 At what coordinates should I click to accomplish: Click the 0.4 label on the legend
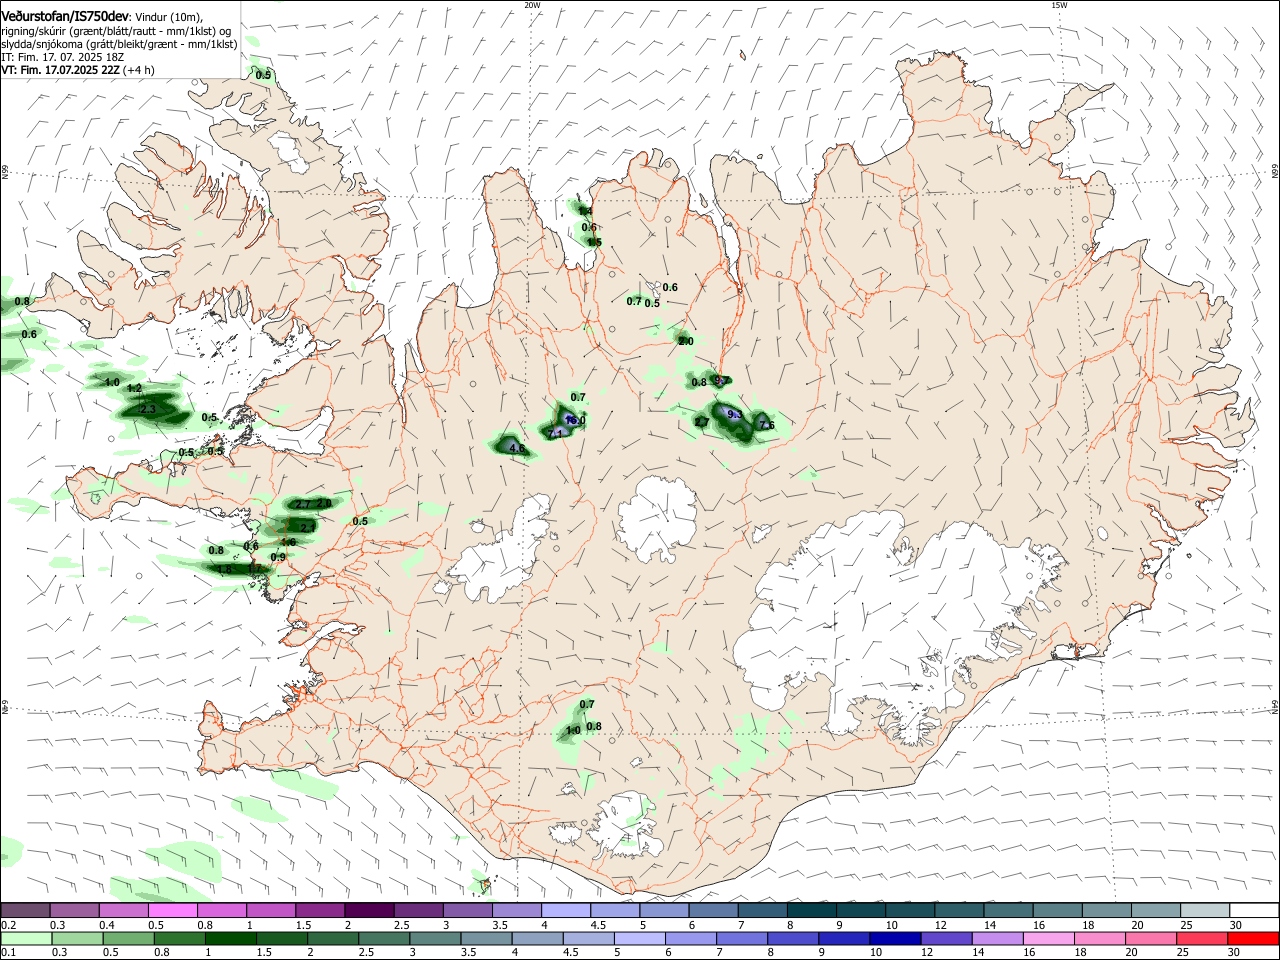[x=107, y=925]
